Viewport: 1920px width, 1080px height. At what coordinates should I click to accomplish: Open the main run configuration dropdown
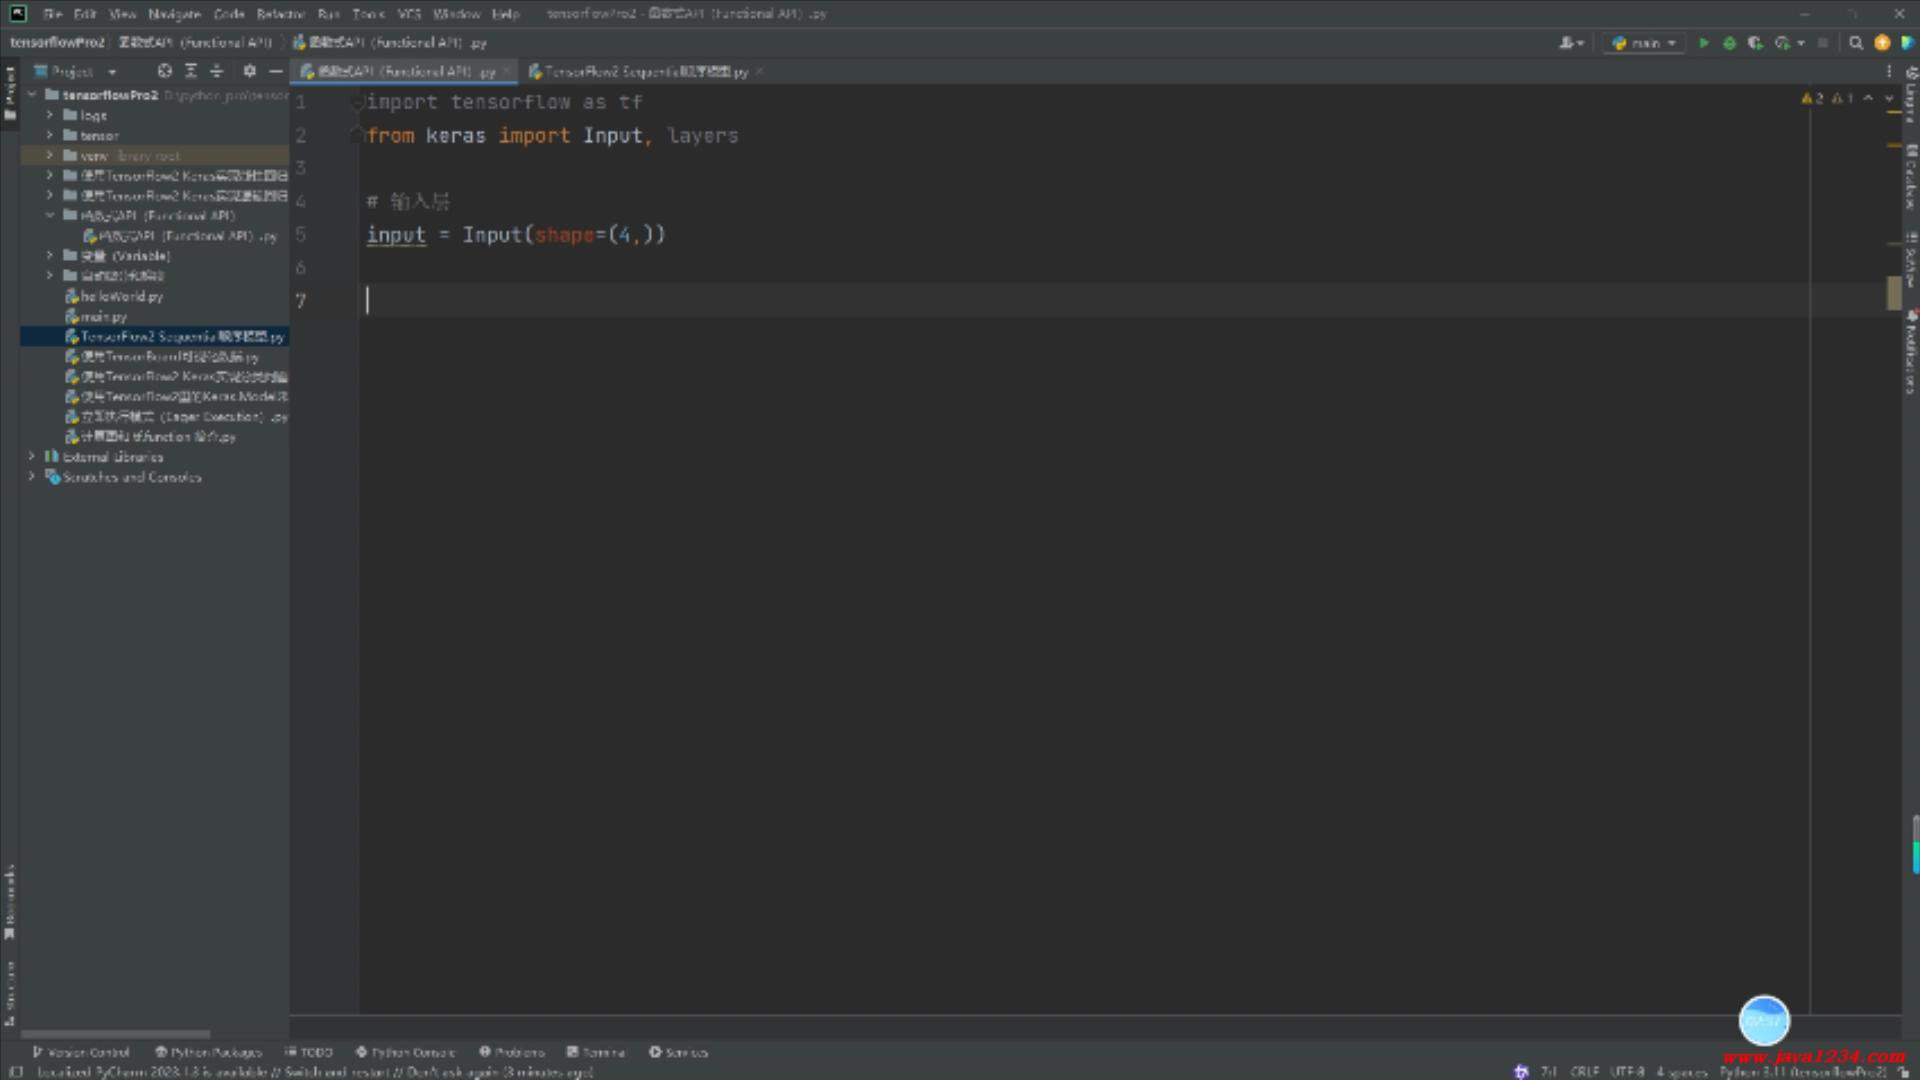point(1644,43)
